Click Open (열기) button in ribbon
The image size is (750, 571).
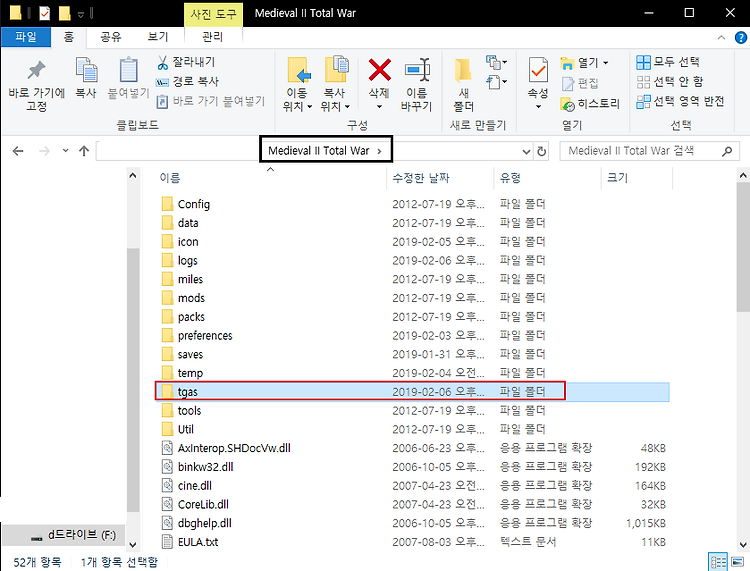(x=584, y=63)
